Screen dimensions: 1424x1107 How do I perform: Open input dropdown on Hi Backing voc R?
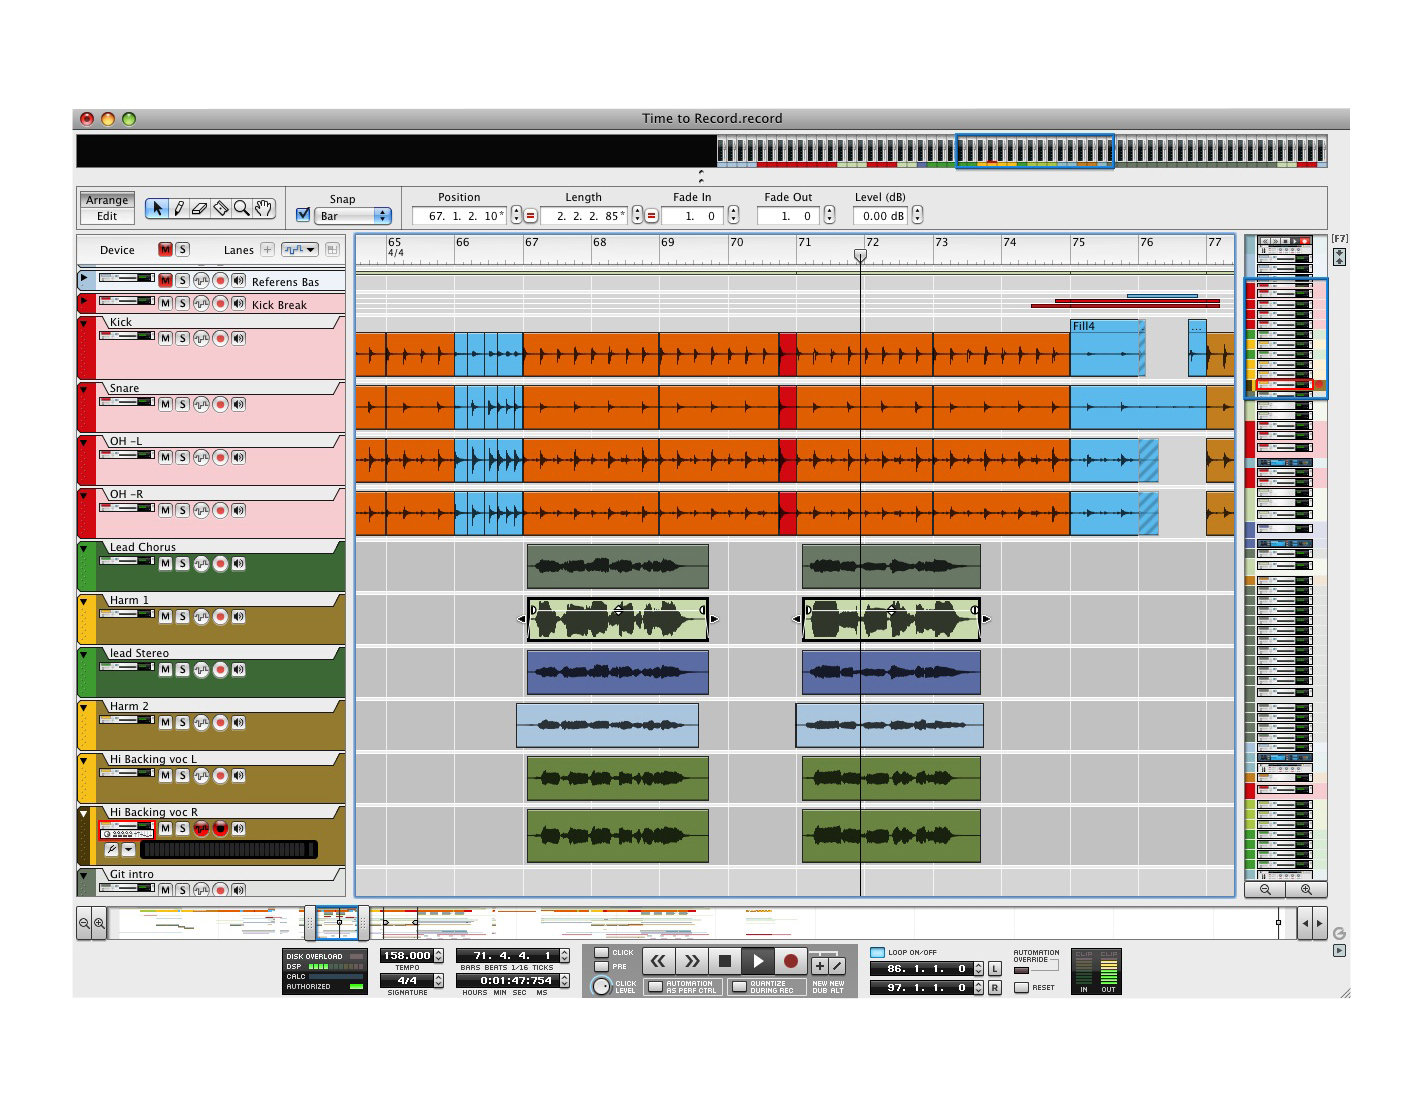(x=129, y=850)
